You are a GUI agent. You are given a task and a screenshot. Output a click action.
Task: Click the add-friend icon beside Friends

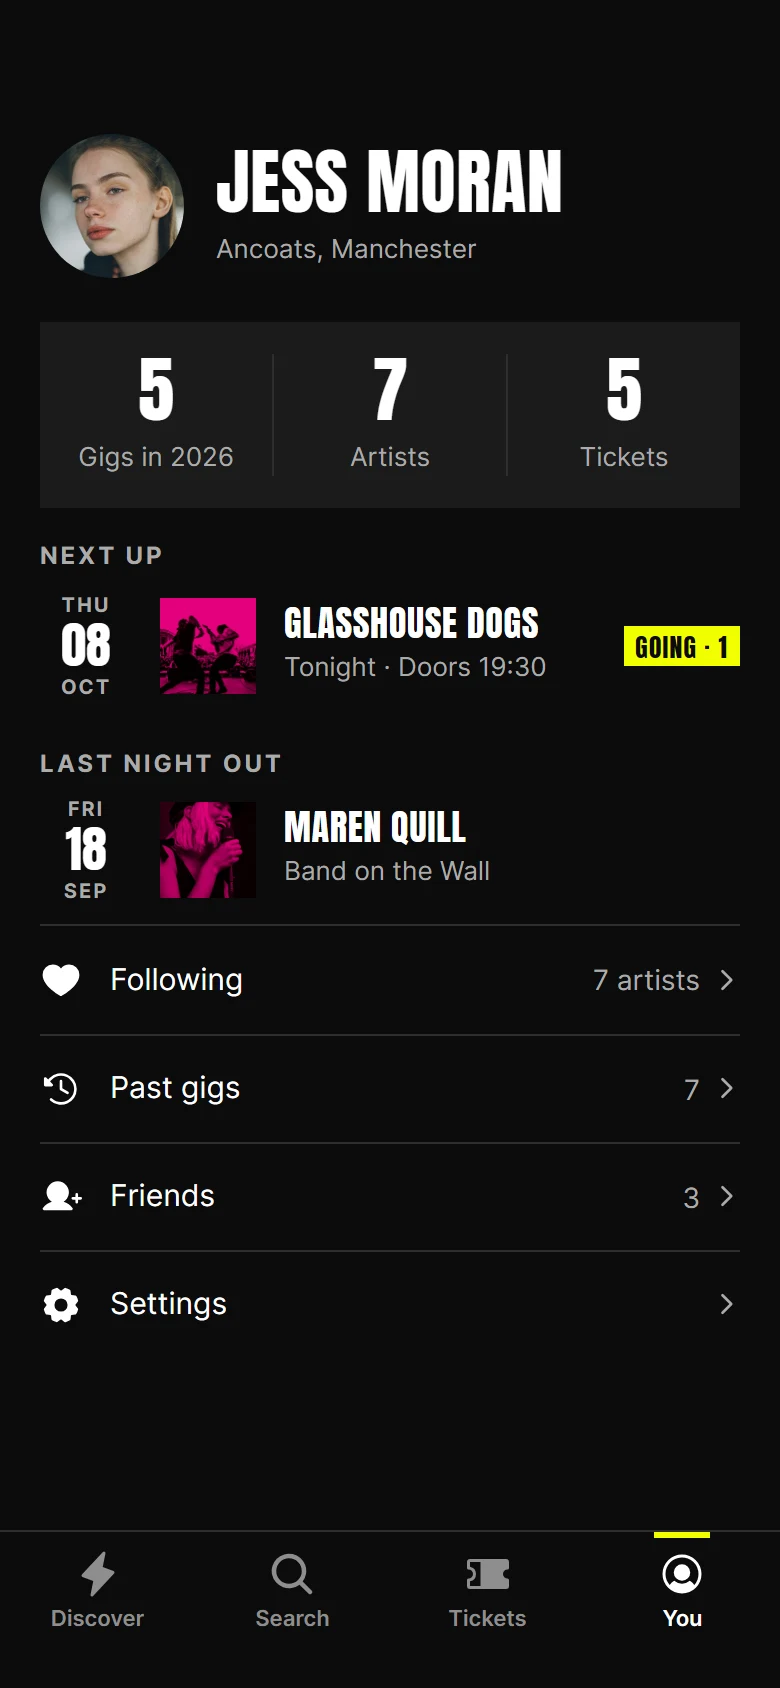point(62,1196)
